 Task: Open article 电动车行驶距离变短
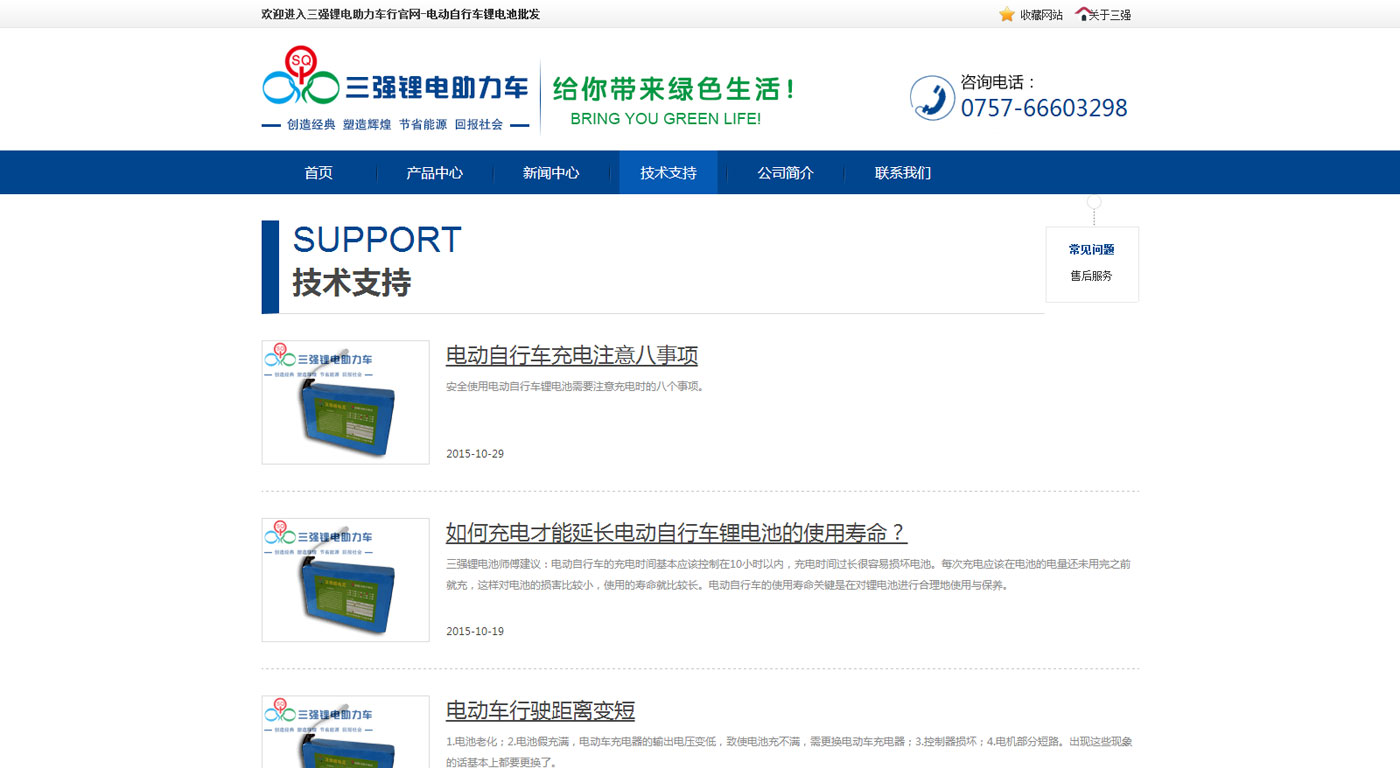click(x=540, y=710)
